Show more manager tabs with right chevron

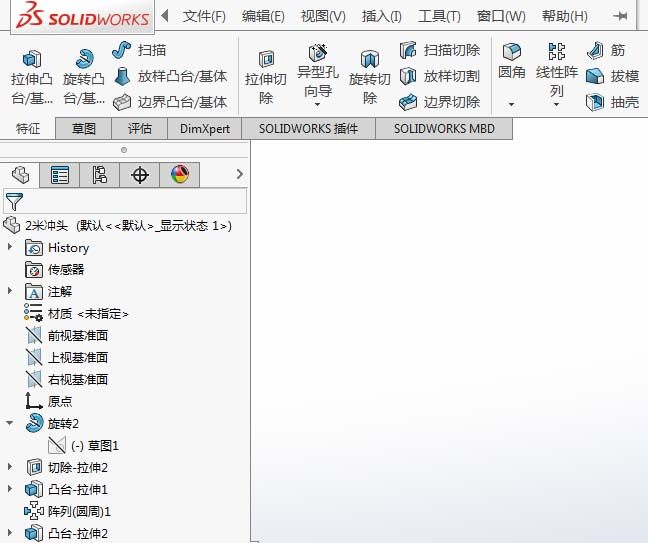(240, 174)
